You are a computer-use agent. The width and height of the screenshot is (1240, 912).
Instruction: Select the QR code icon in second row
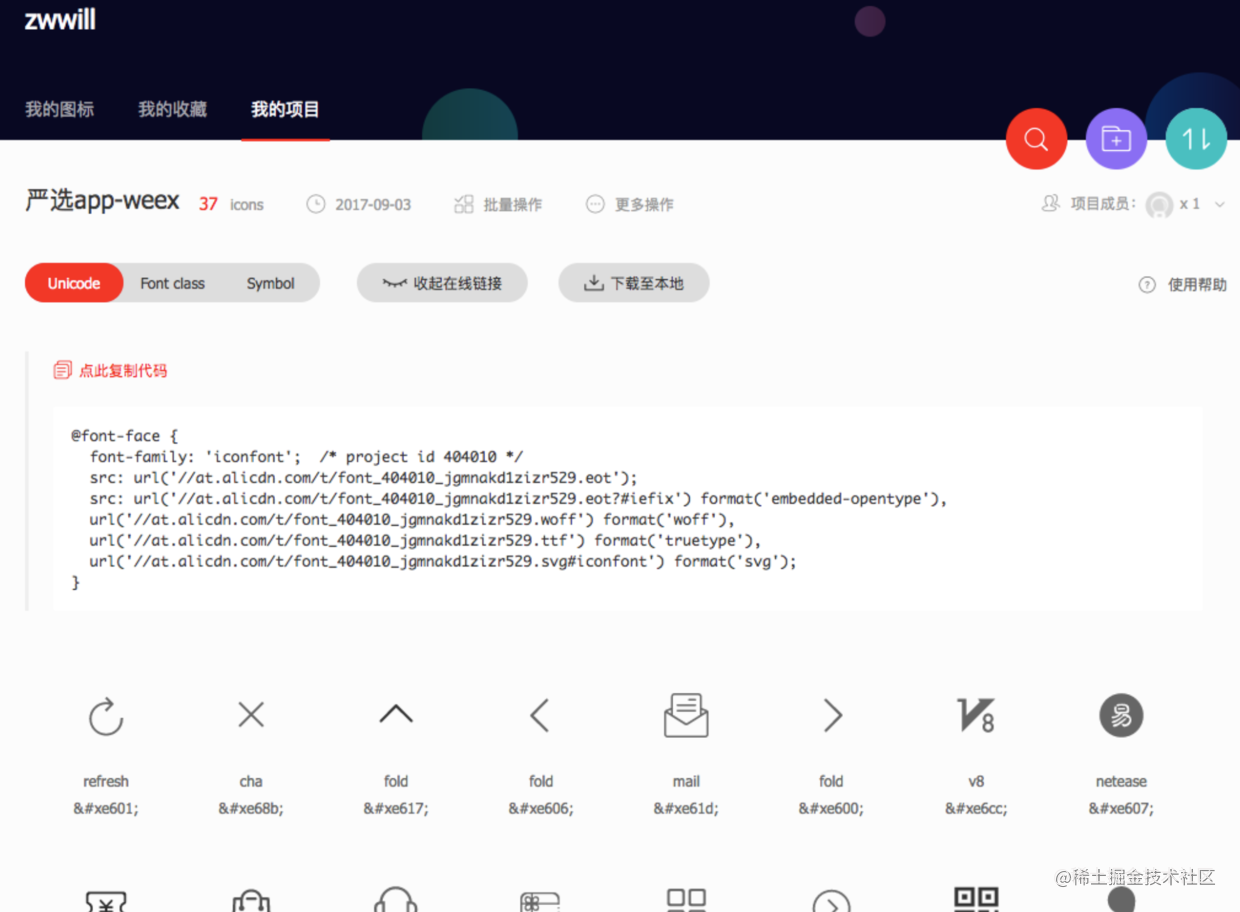[976, 898]
